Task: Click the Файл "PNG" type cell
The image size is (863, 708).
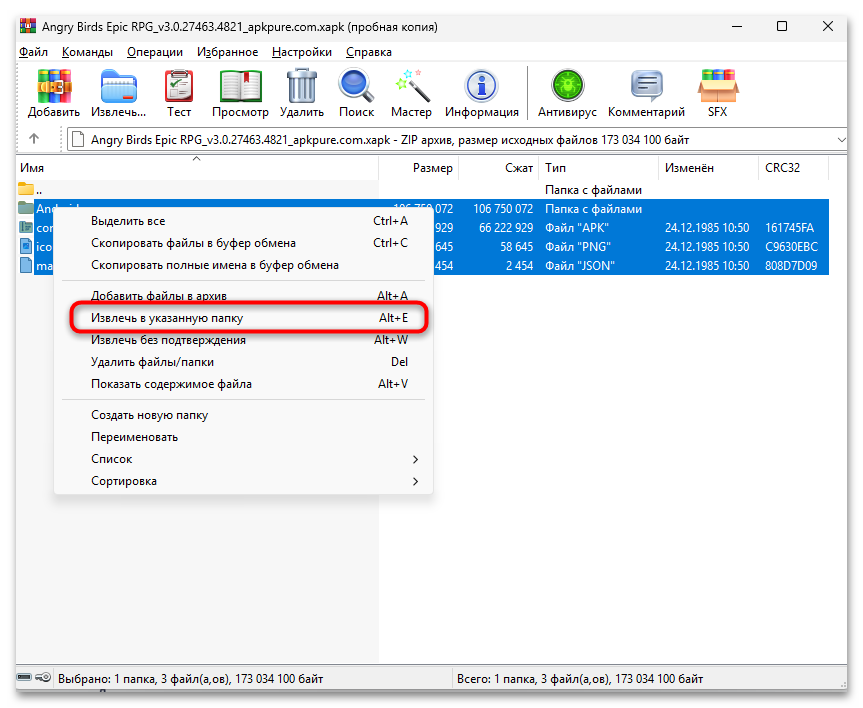Action: click(578, 247)
